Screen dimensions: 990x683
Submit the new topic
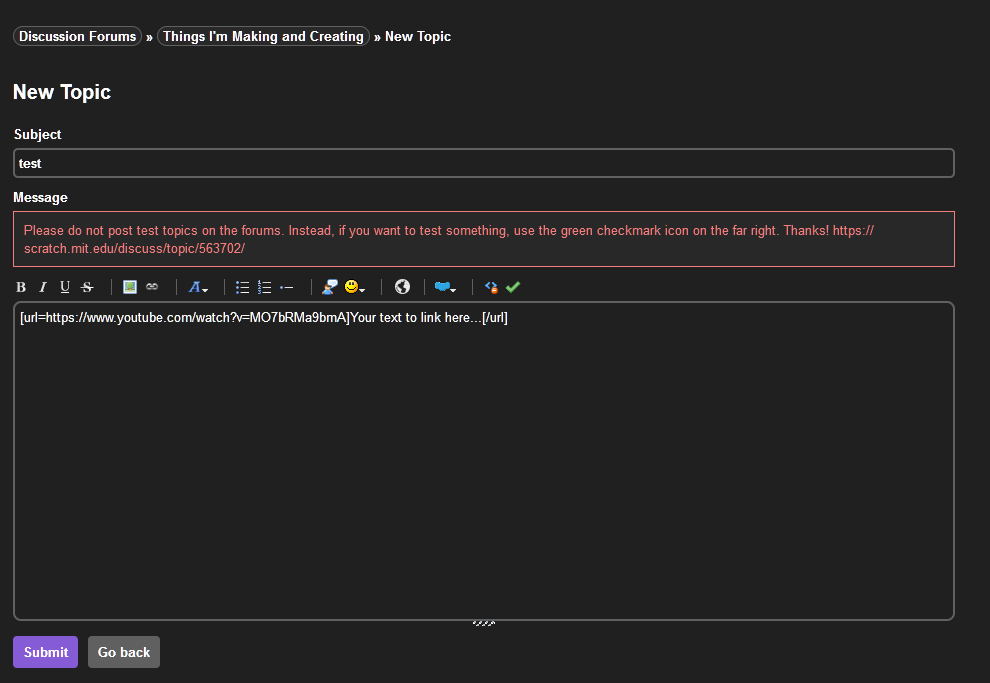click(x=45, y=651)
